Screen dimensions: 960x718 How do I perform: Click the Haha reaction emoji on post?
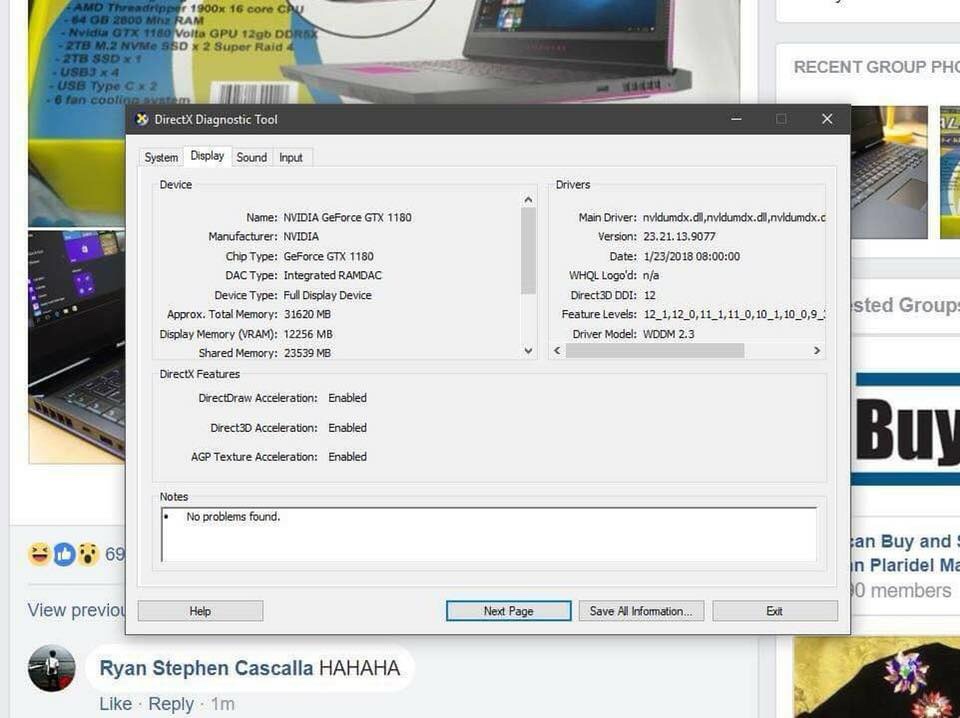[39, 555]
